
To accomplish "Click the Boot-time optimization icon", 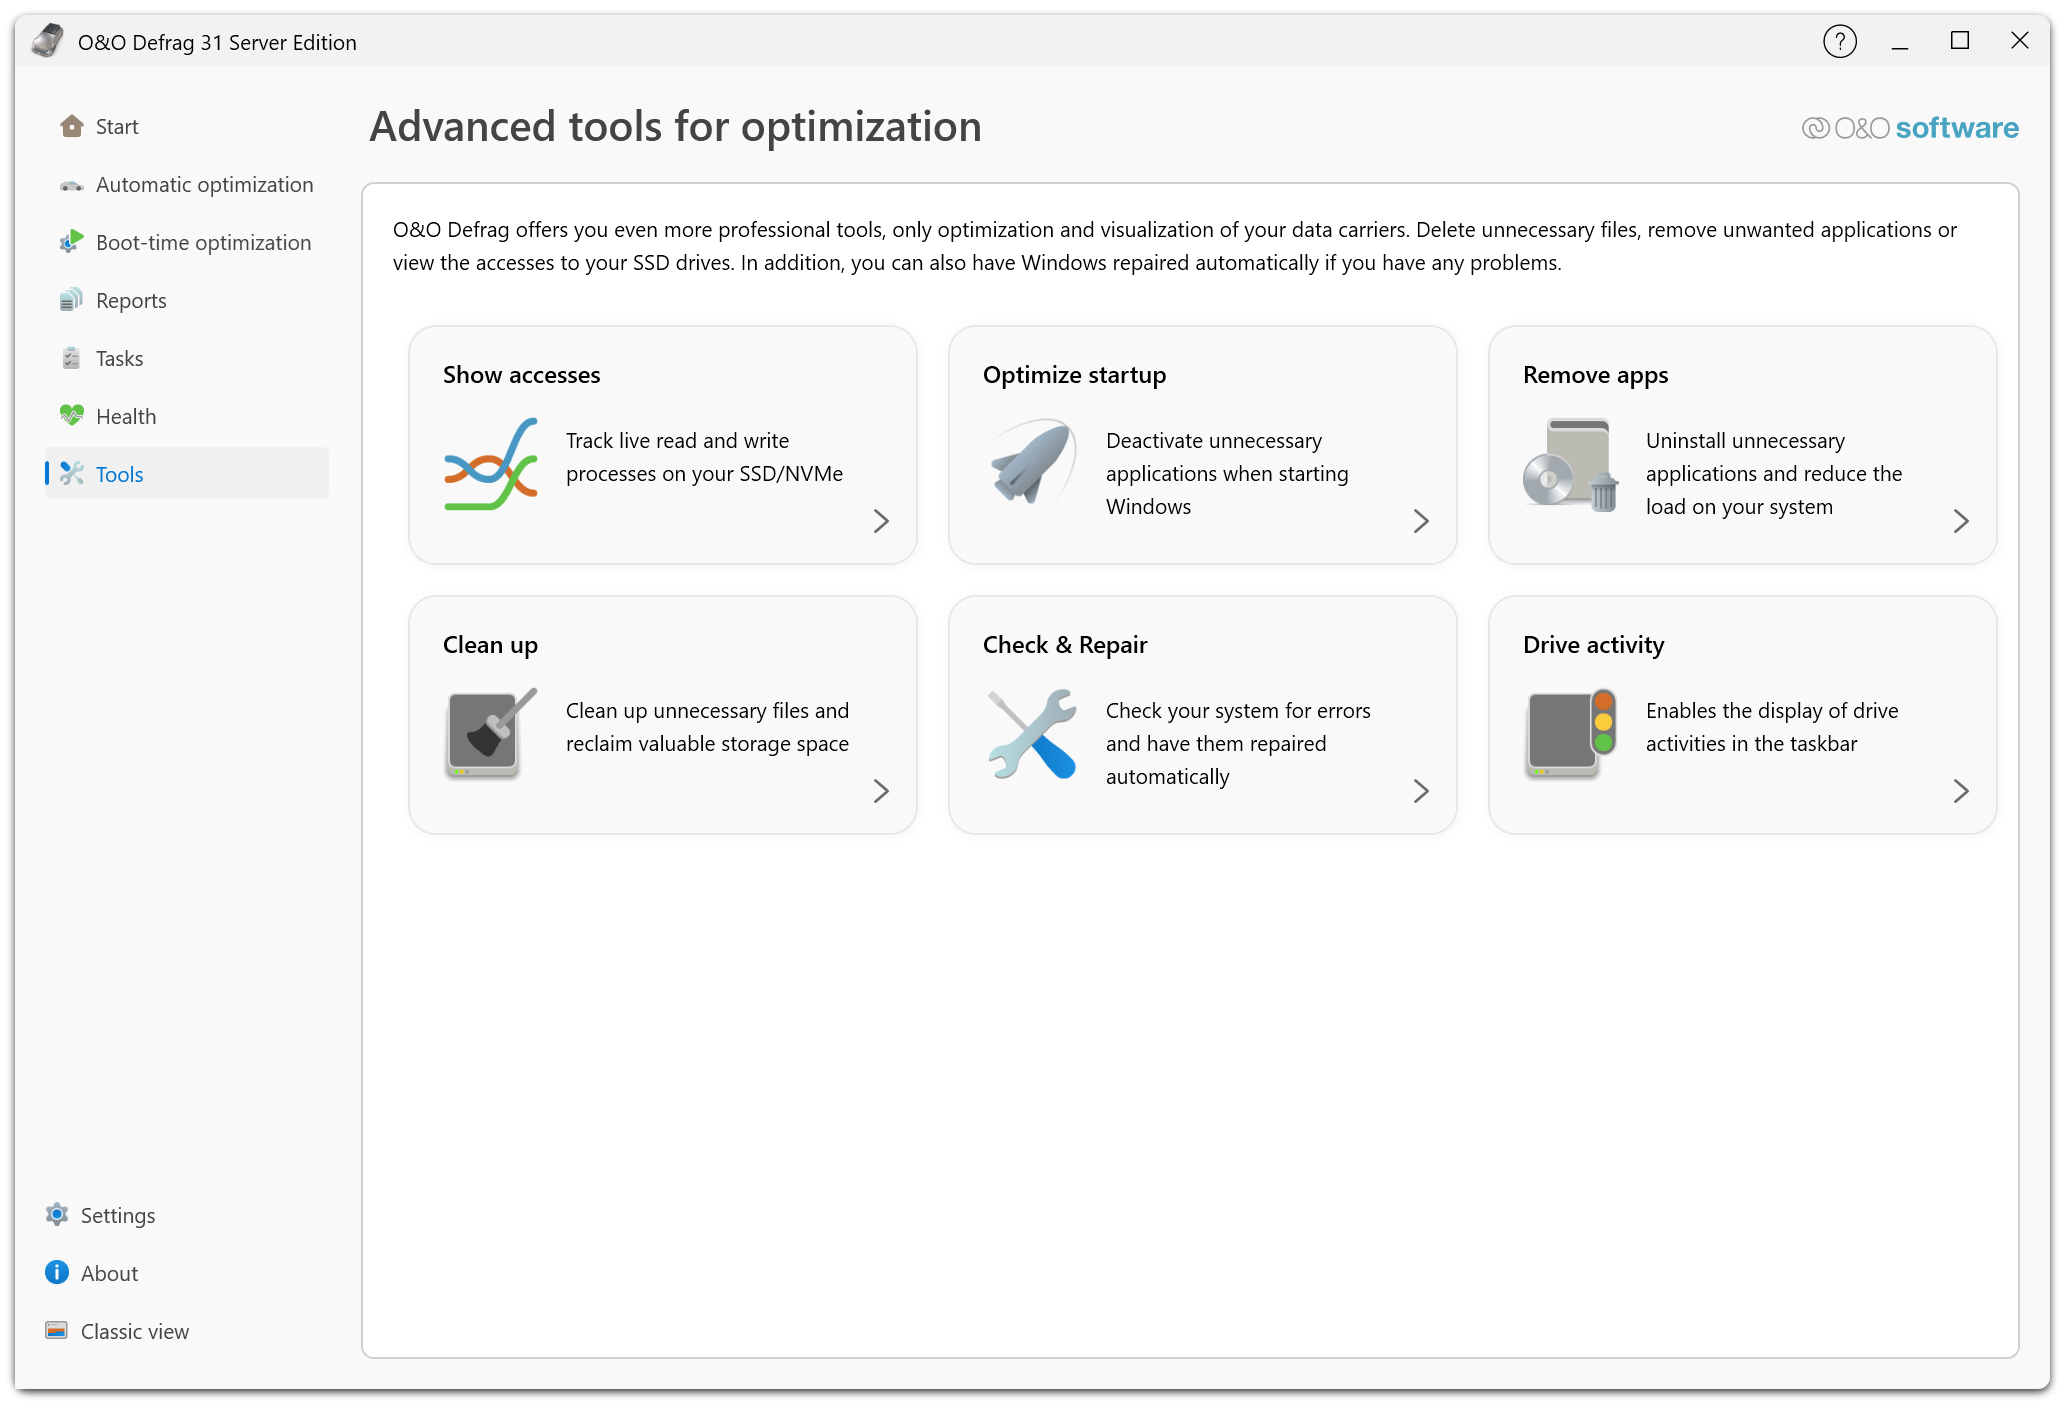I will pyautogui.click(x=72, y=242).
